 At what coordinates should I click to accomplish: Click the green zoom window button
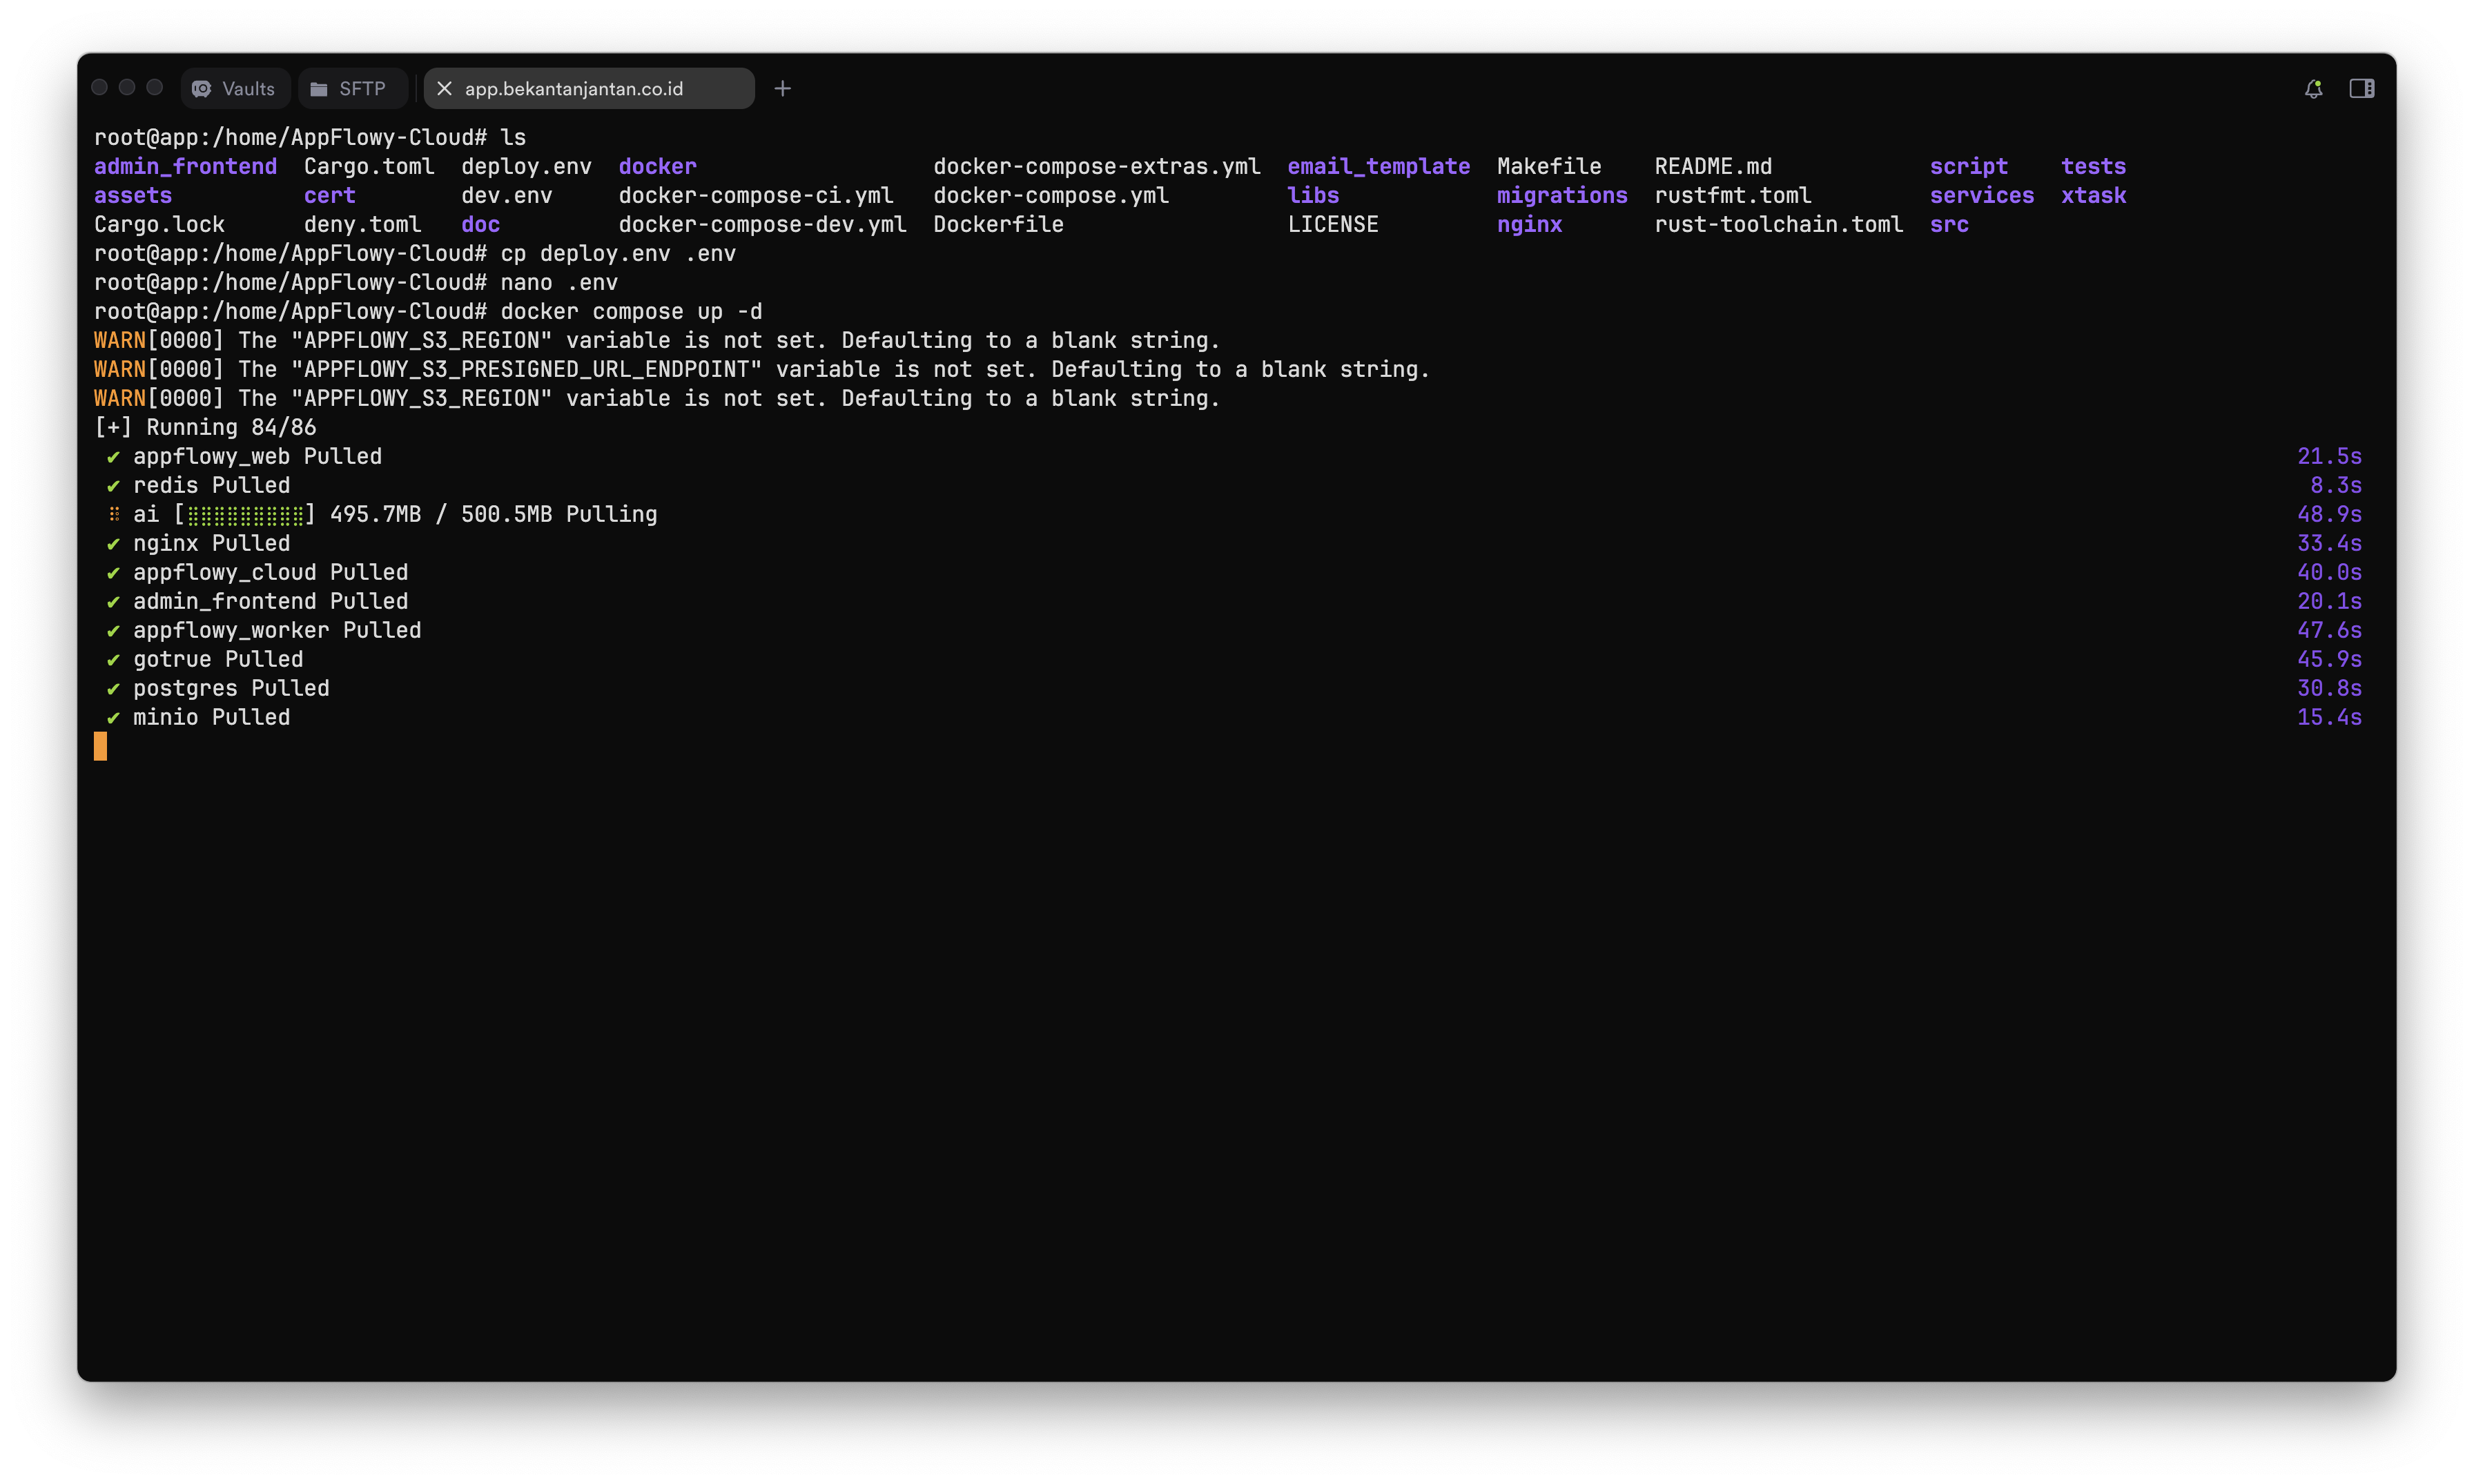tap(155, 88)
